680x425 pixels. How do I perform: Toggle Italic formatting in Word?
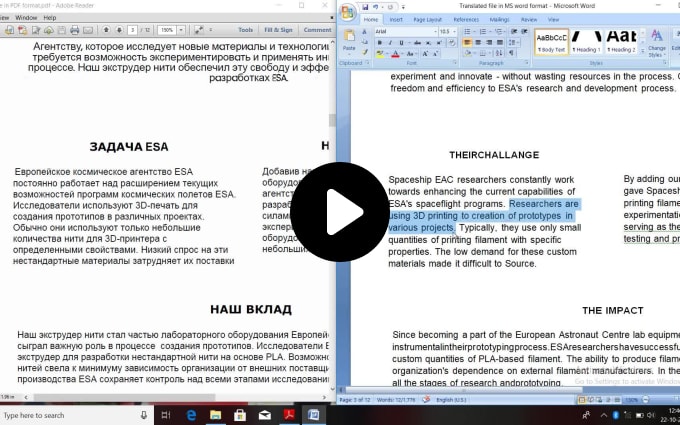point(390,42)
